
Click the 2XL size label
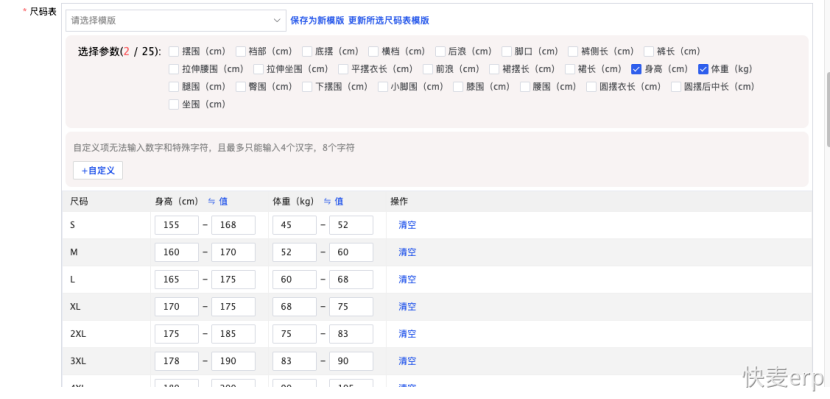click(78, 334)
